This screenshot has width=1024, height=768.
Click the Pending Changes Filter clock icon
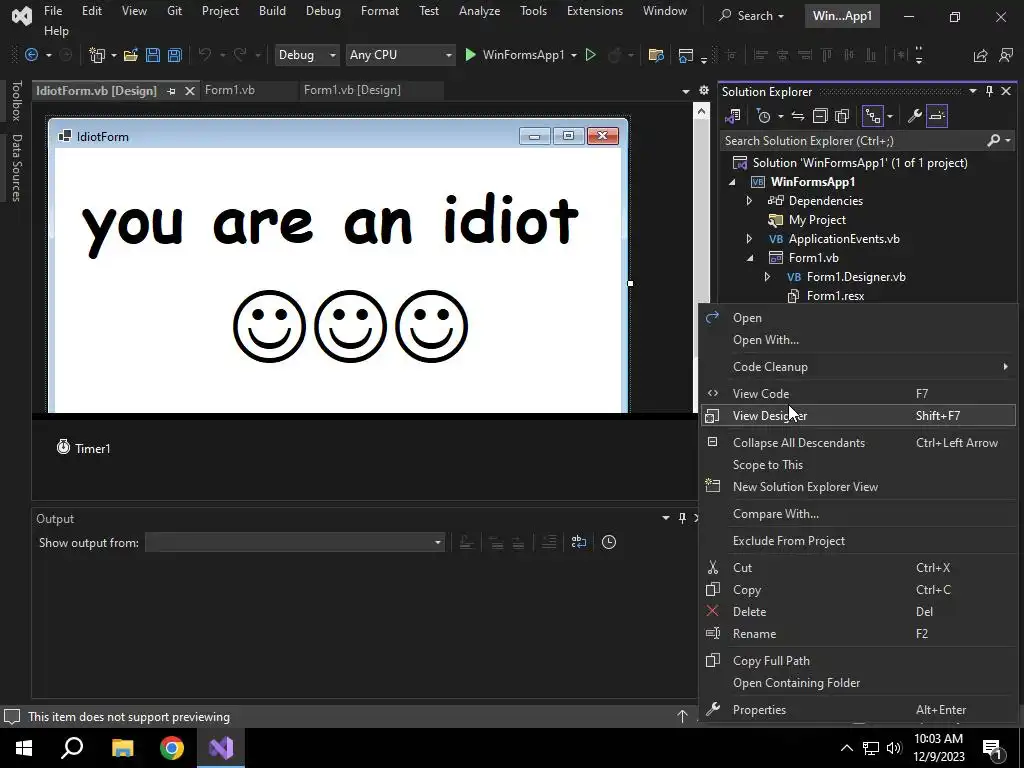point(763,116)
